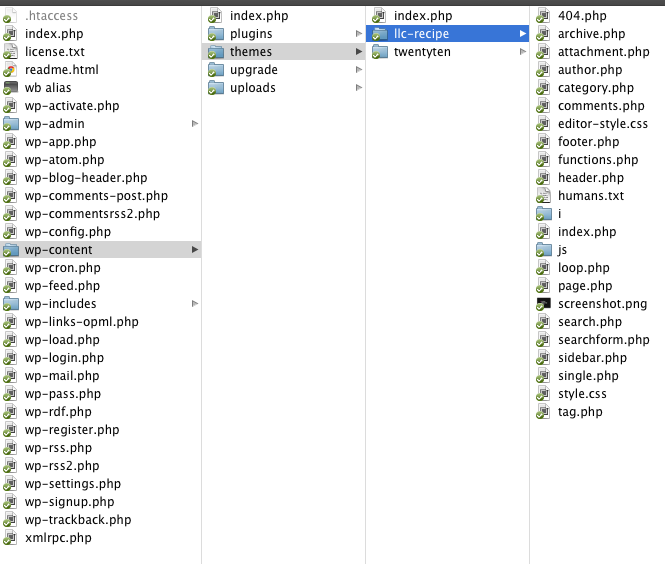Viewport: 665px width, 564px height.
Task: Expand the wp-includes folder arrow
Action: coord(195,304)
